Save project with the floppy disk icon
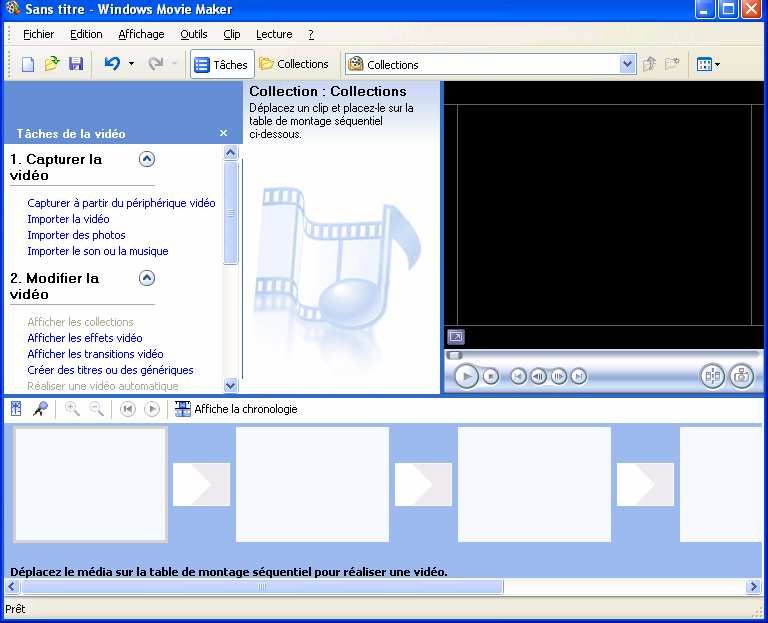The width and height of the screenshot is (768, 623). point(76,64)
